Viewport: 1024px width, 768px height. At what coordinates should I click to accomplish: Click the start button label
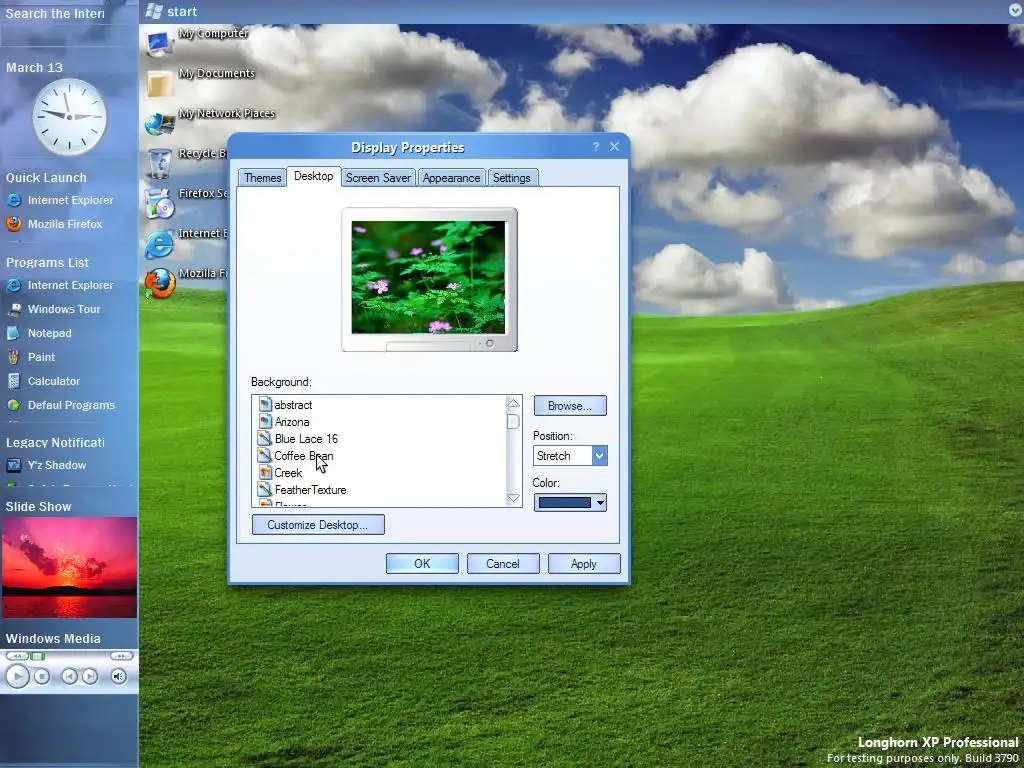[x=182, y=11]
